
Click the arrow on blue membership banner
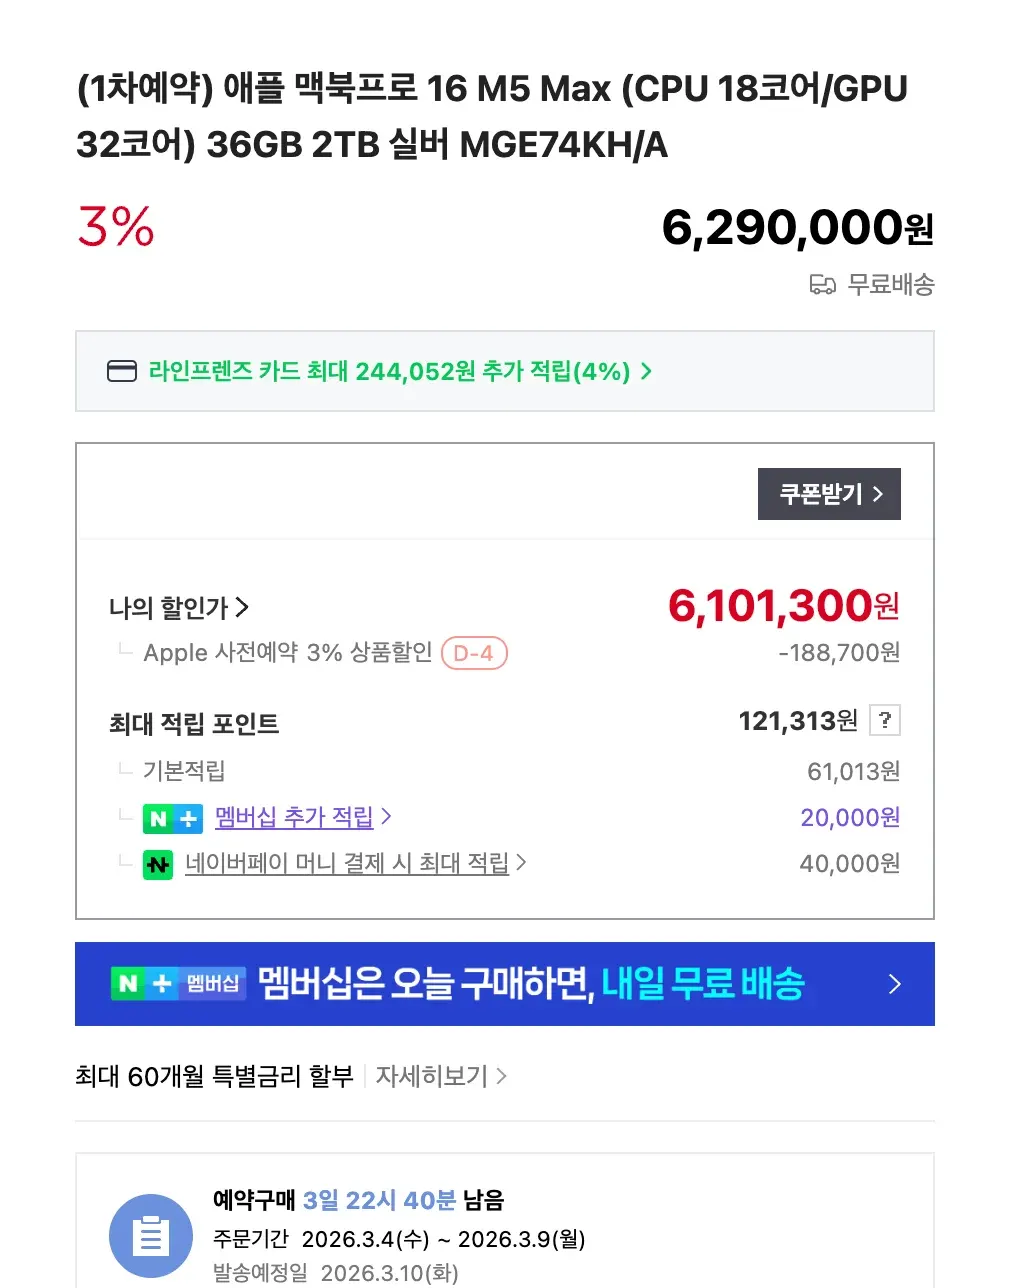tap(894, 985)
